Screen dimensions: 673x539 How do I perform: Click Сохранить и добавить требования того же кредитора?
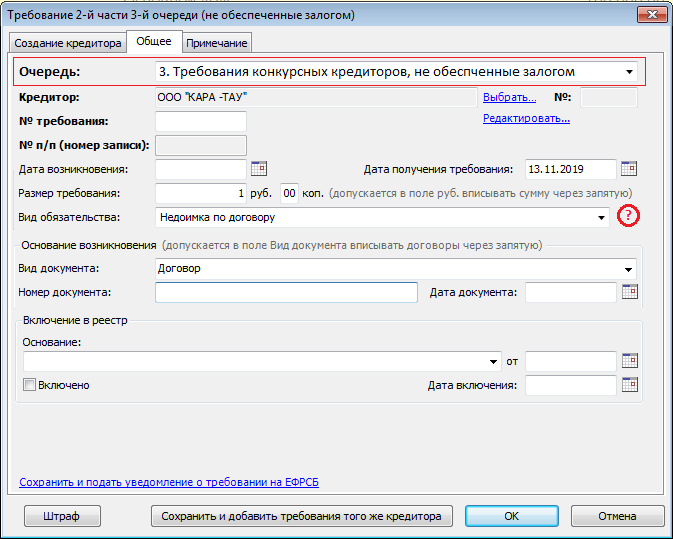[301, 516]
